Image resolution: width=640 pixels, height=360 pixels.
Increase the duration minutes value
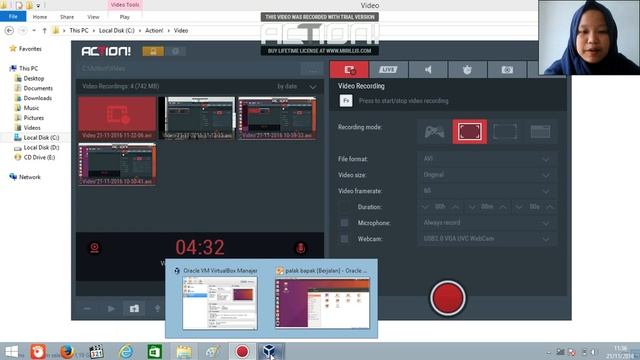(x=503, y=207)
